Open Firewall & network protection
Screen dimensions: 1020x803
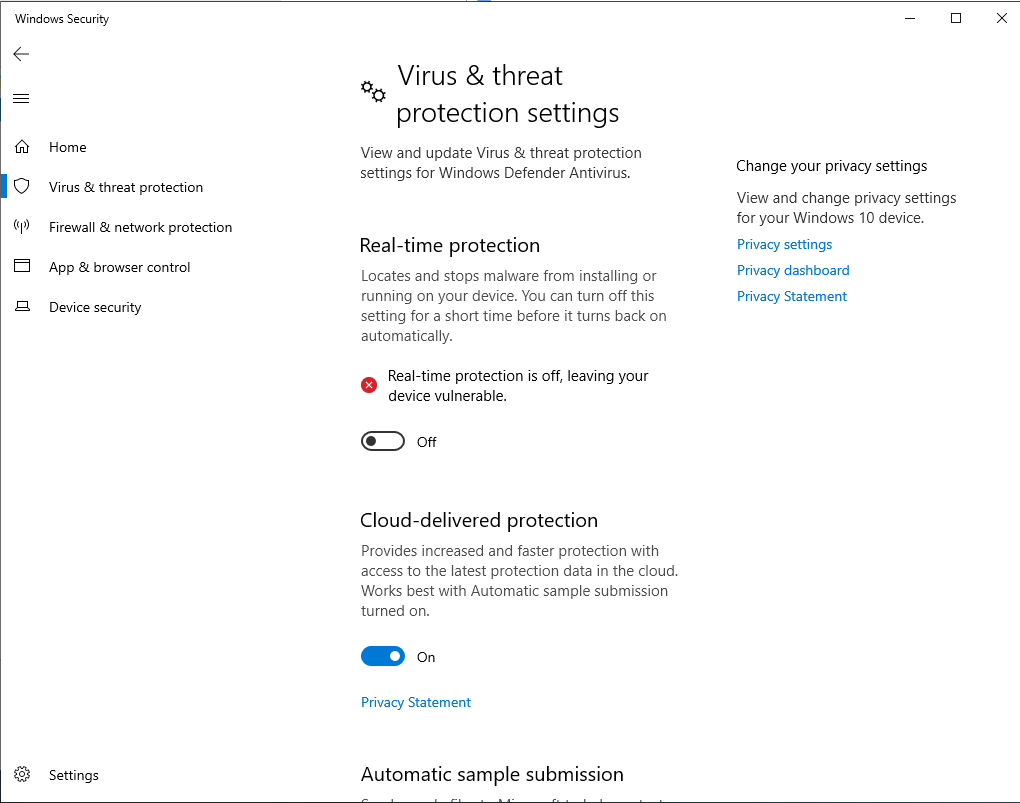tap(140, 227)
